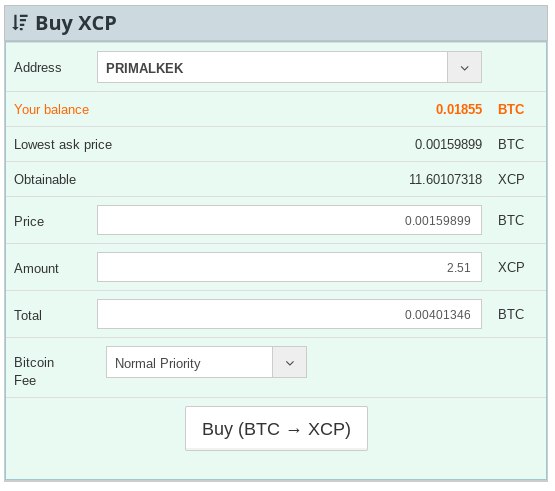The image size is (555, 491).
Task: Click the Bitcoin Fee label
Action: pyautogui.click(x=34, y=372)
